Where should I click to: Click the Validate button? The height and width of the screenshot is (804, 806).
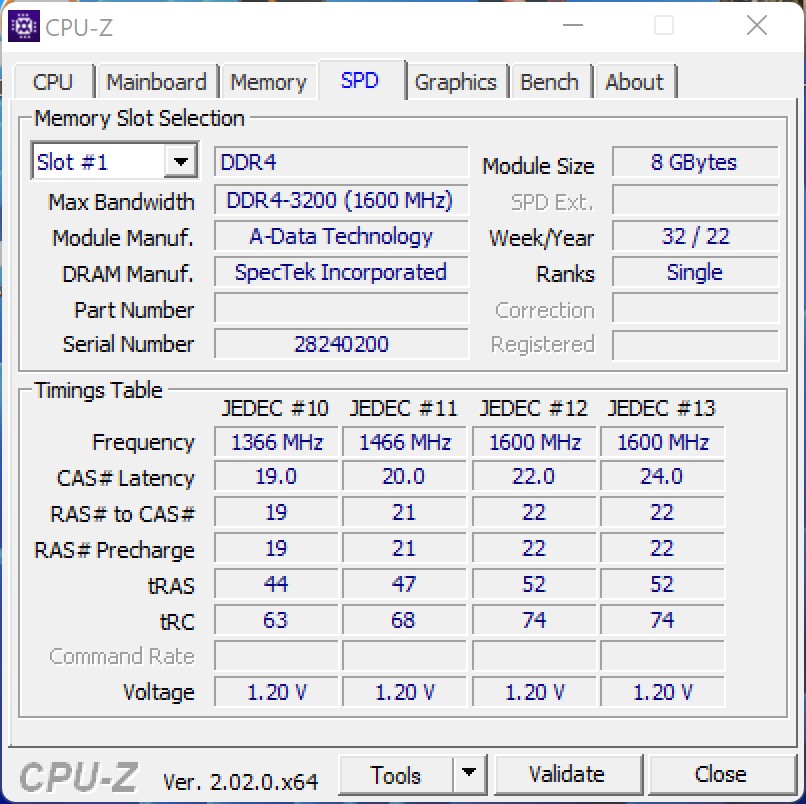click(x=567, y=775)
